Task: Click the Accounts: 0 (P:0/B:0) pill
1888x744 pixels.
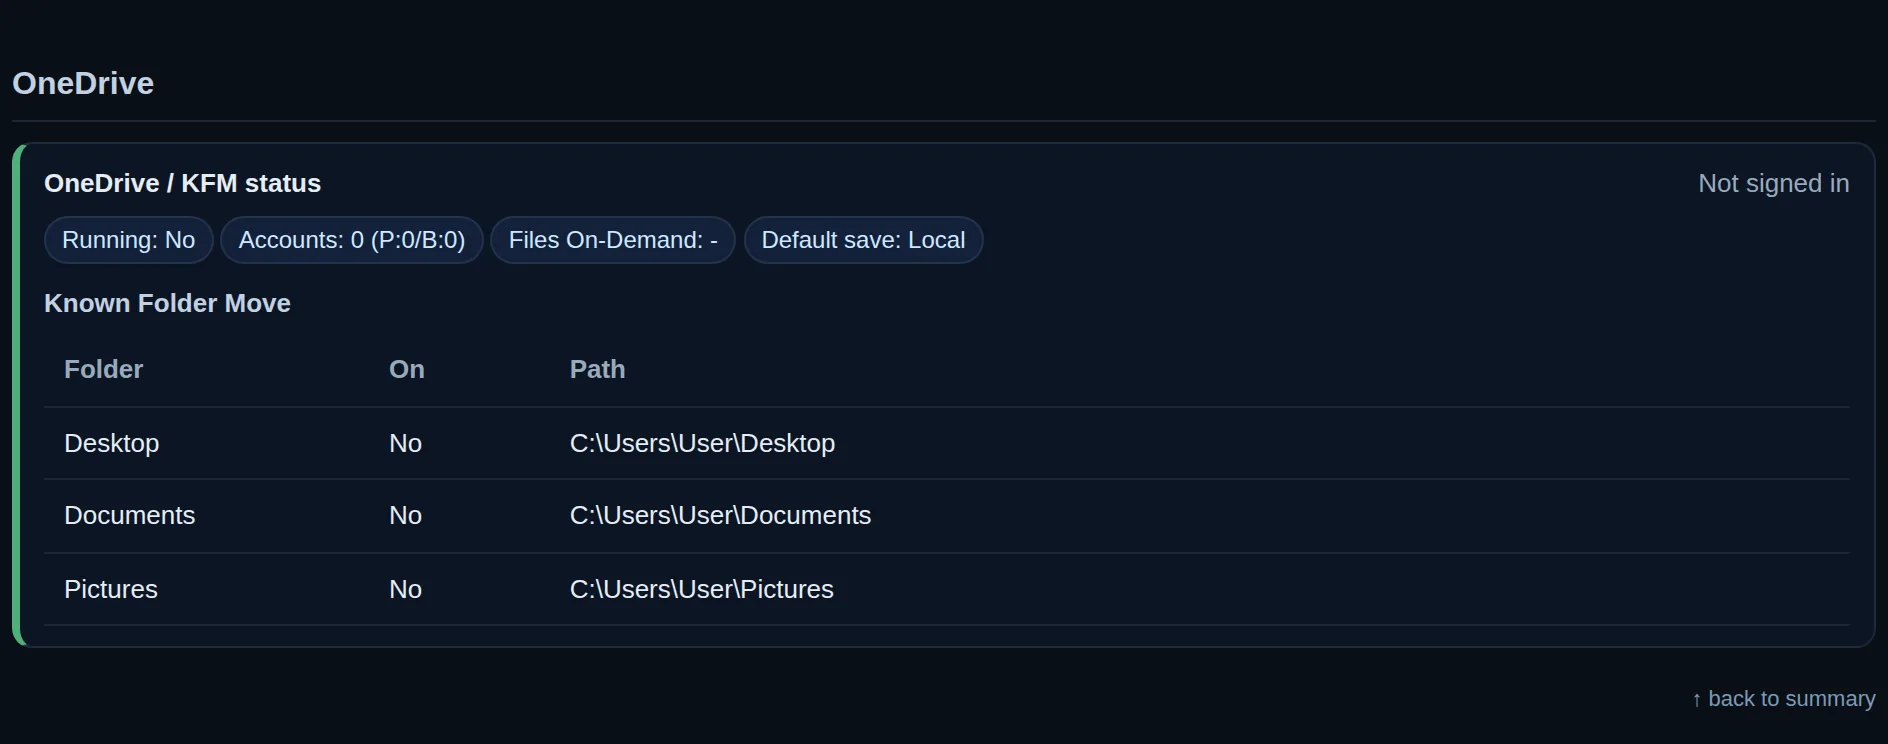Action: [352, 240]
